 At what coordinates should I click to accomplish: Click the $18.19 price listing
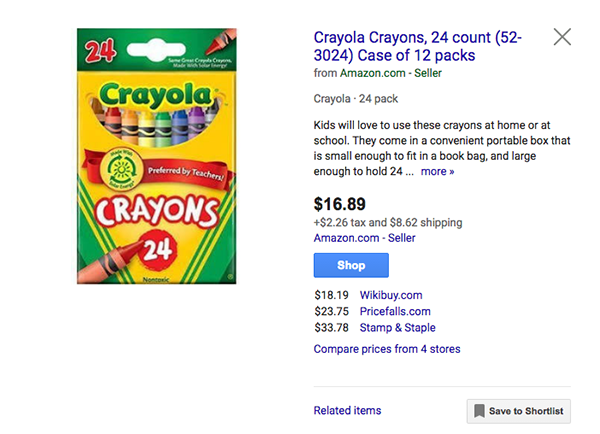(x=331, y=295)
